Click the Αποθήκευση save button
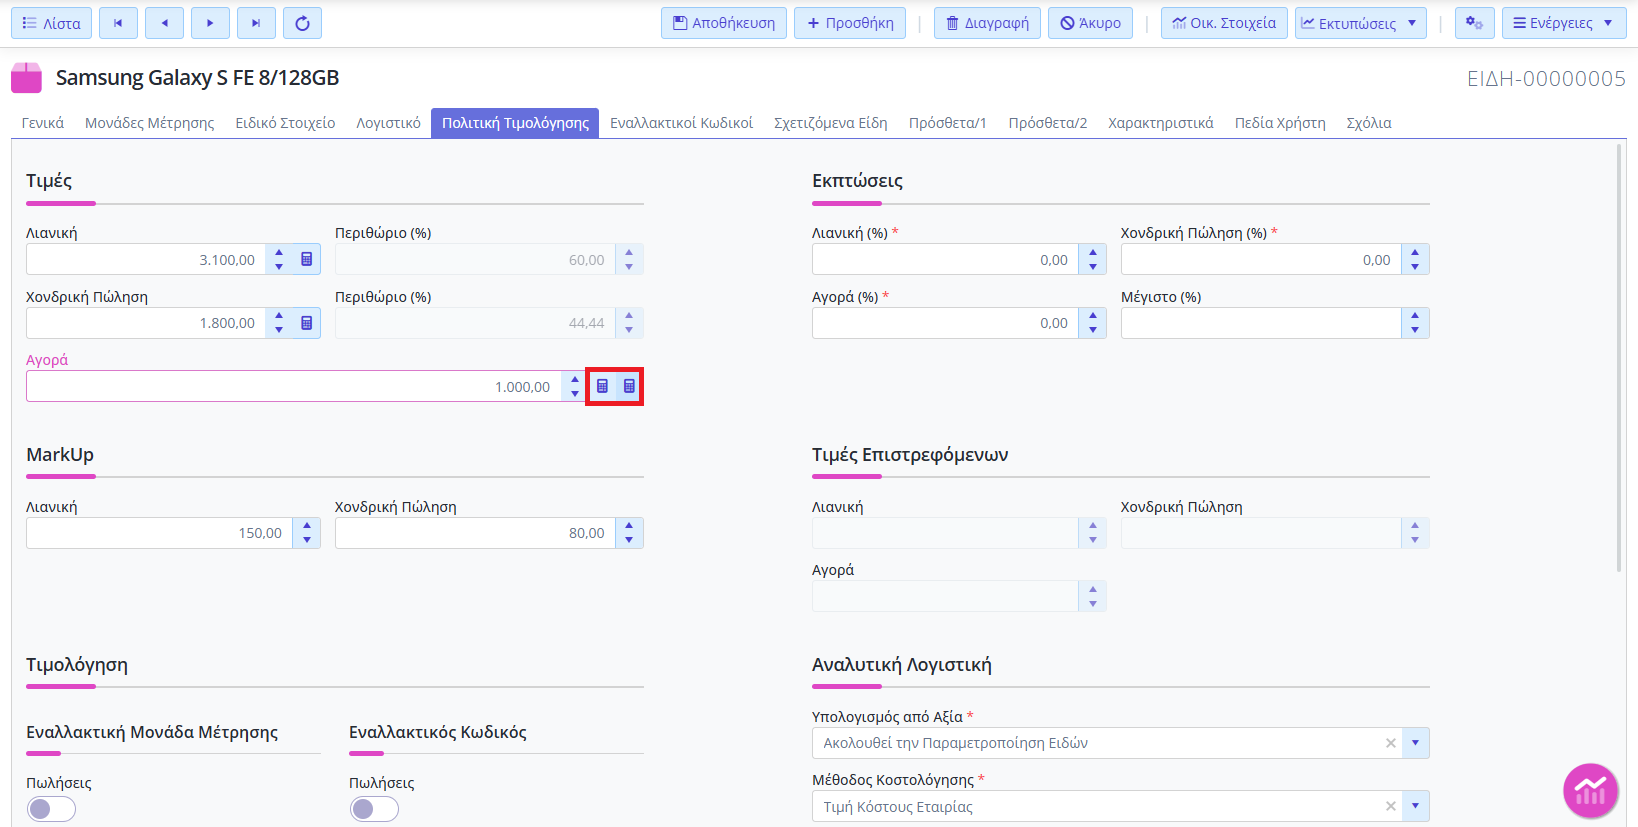1638x827 pixels. tap(723, 23)
